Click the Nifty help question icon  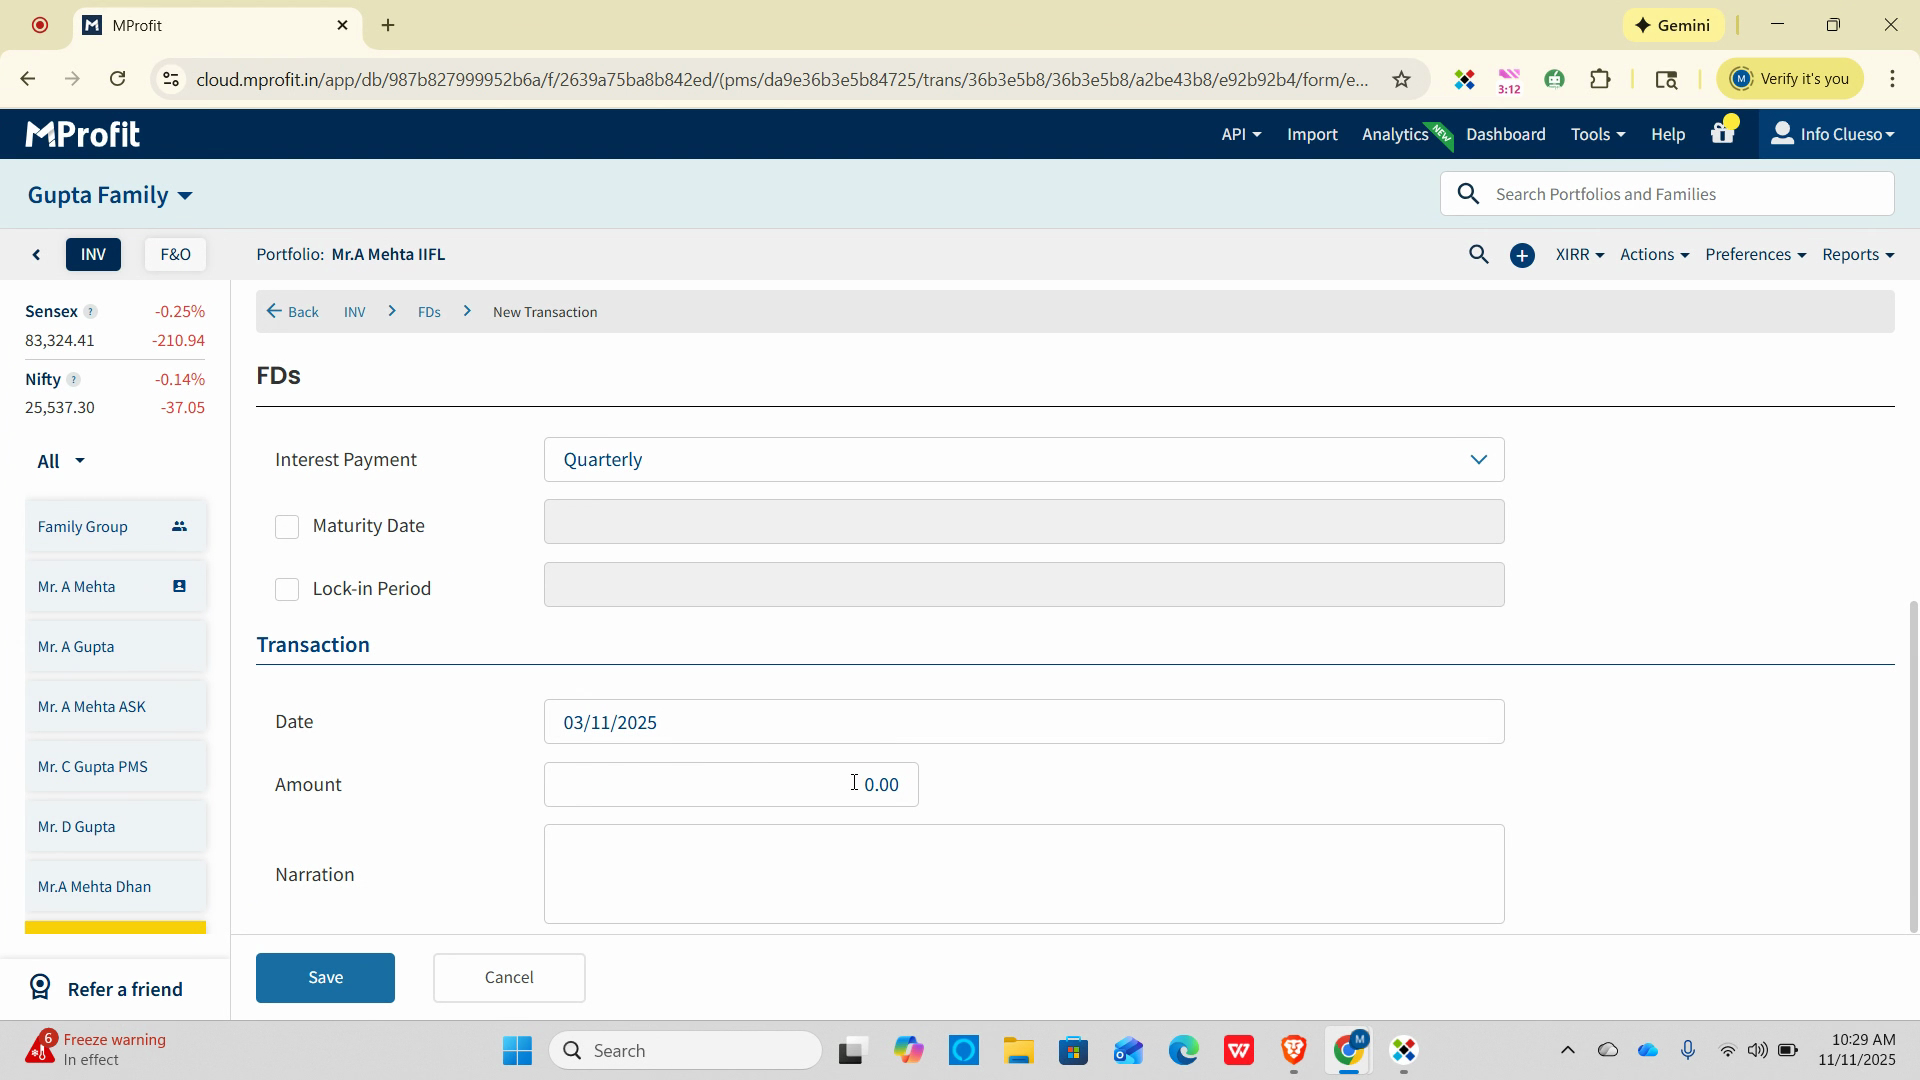[x=73, y=380]
